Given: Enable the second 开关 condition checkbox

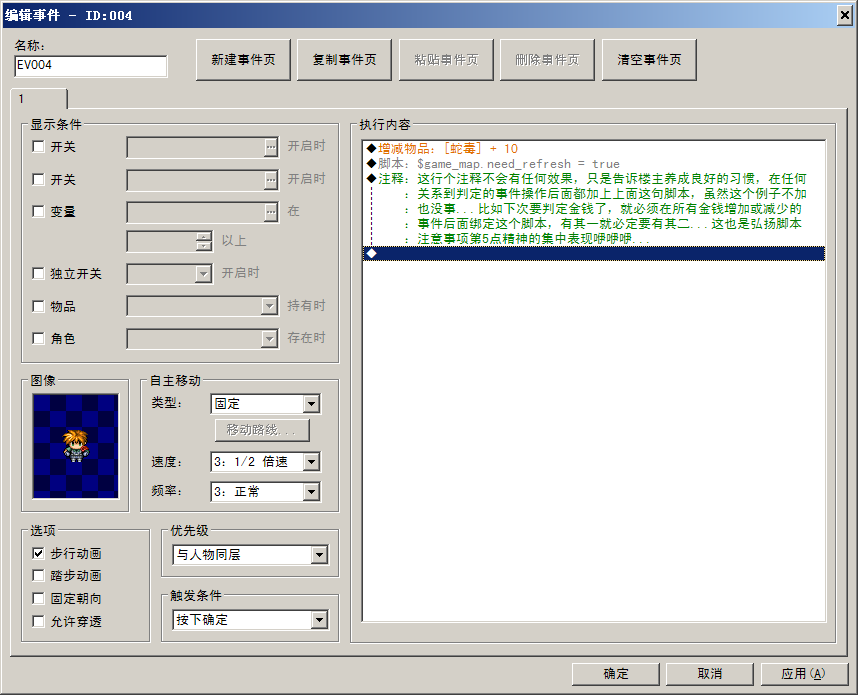Looking at the screenshot, I should point(38,179).
